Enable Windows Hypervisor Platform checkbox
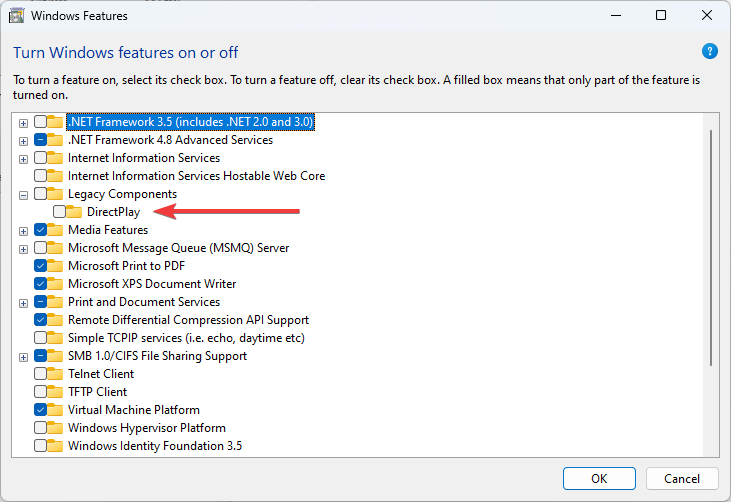Screen dimensions: 731x502 pyautogui.click(x=41, y=427)
